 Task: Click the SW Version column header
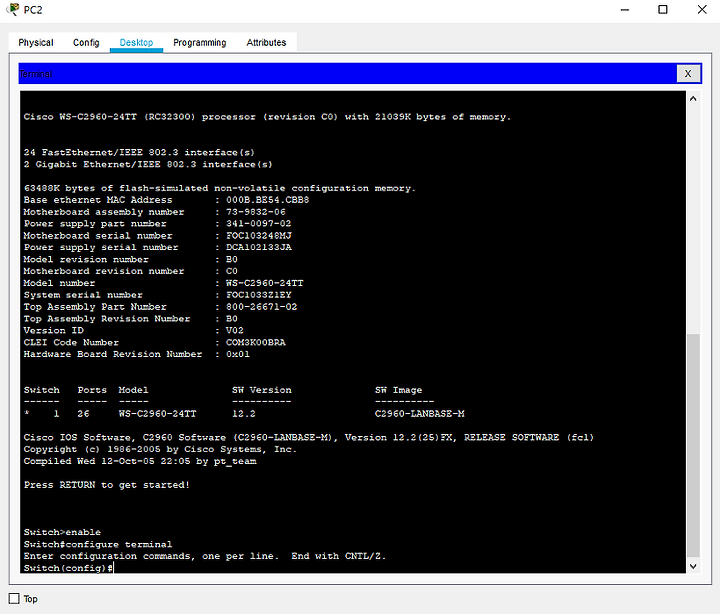click(x=262, y=390)
